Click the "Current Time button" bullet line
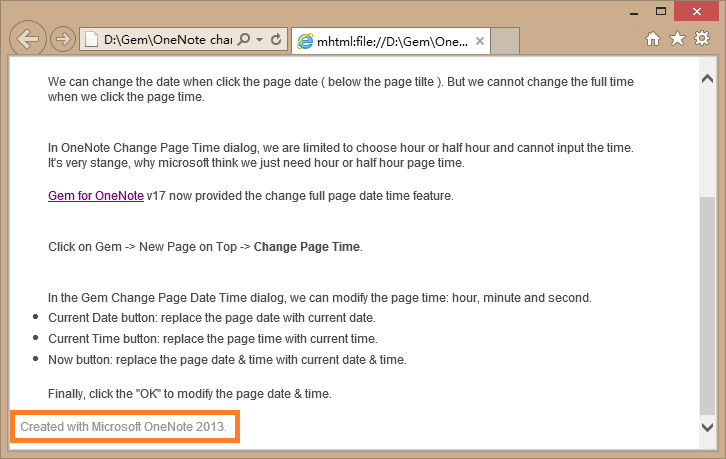The width and height of the screenshot is (726, 459). pyautogui.click(x=213, y=339)
